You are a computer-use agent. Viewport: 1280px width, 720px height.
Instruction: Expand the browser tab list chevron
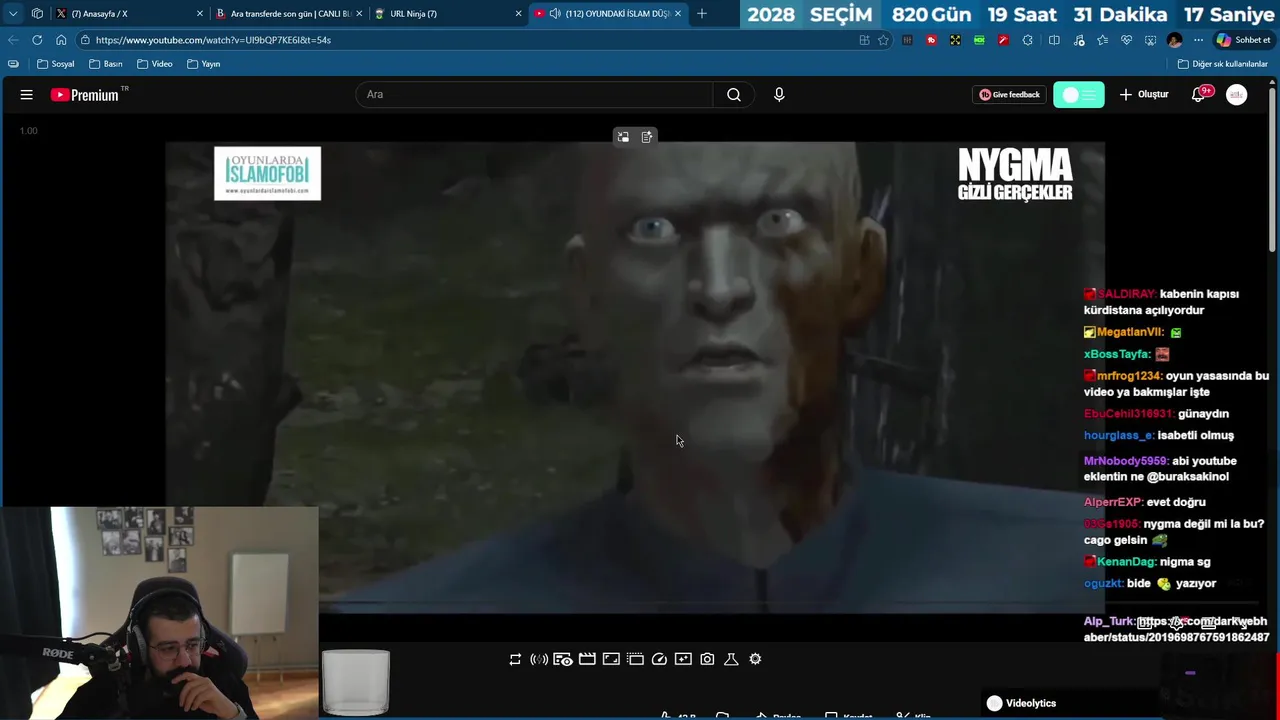[13, 14]
